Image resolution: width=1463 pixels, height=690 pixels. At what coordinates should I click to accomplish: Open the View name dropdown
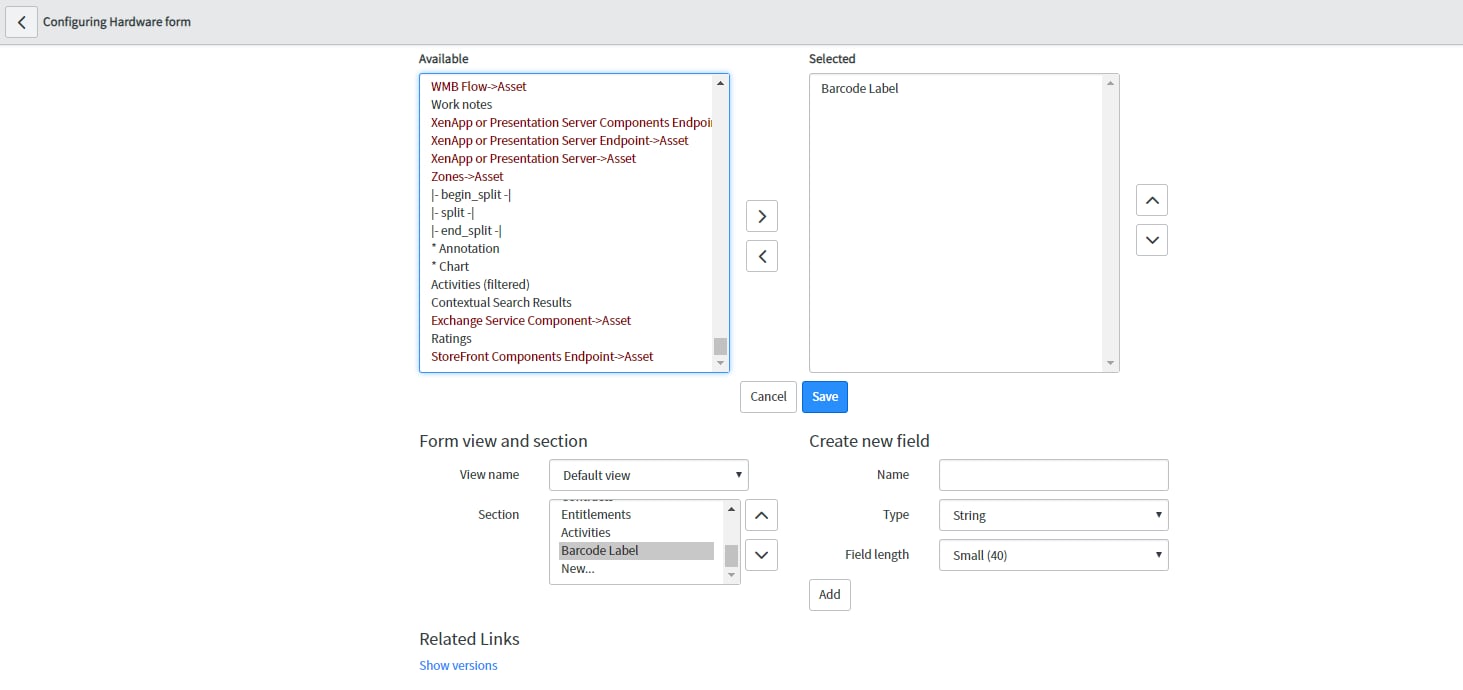tap(647, 474)
